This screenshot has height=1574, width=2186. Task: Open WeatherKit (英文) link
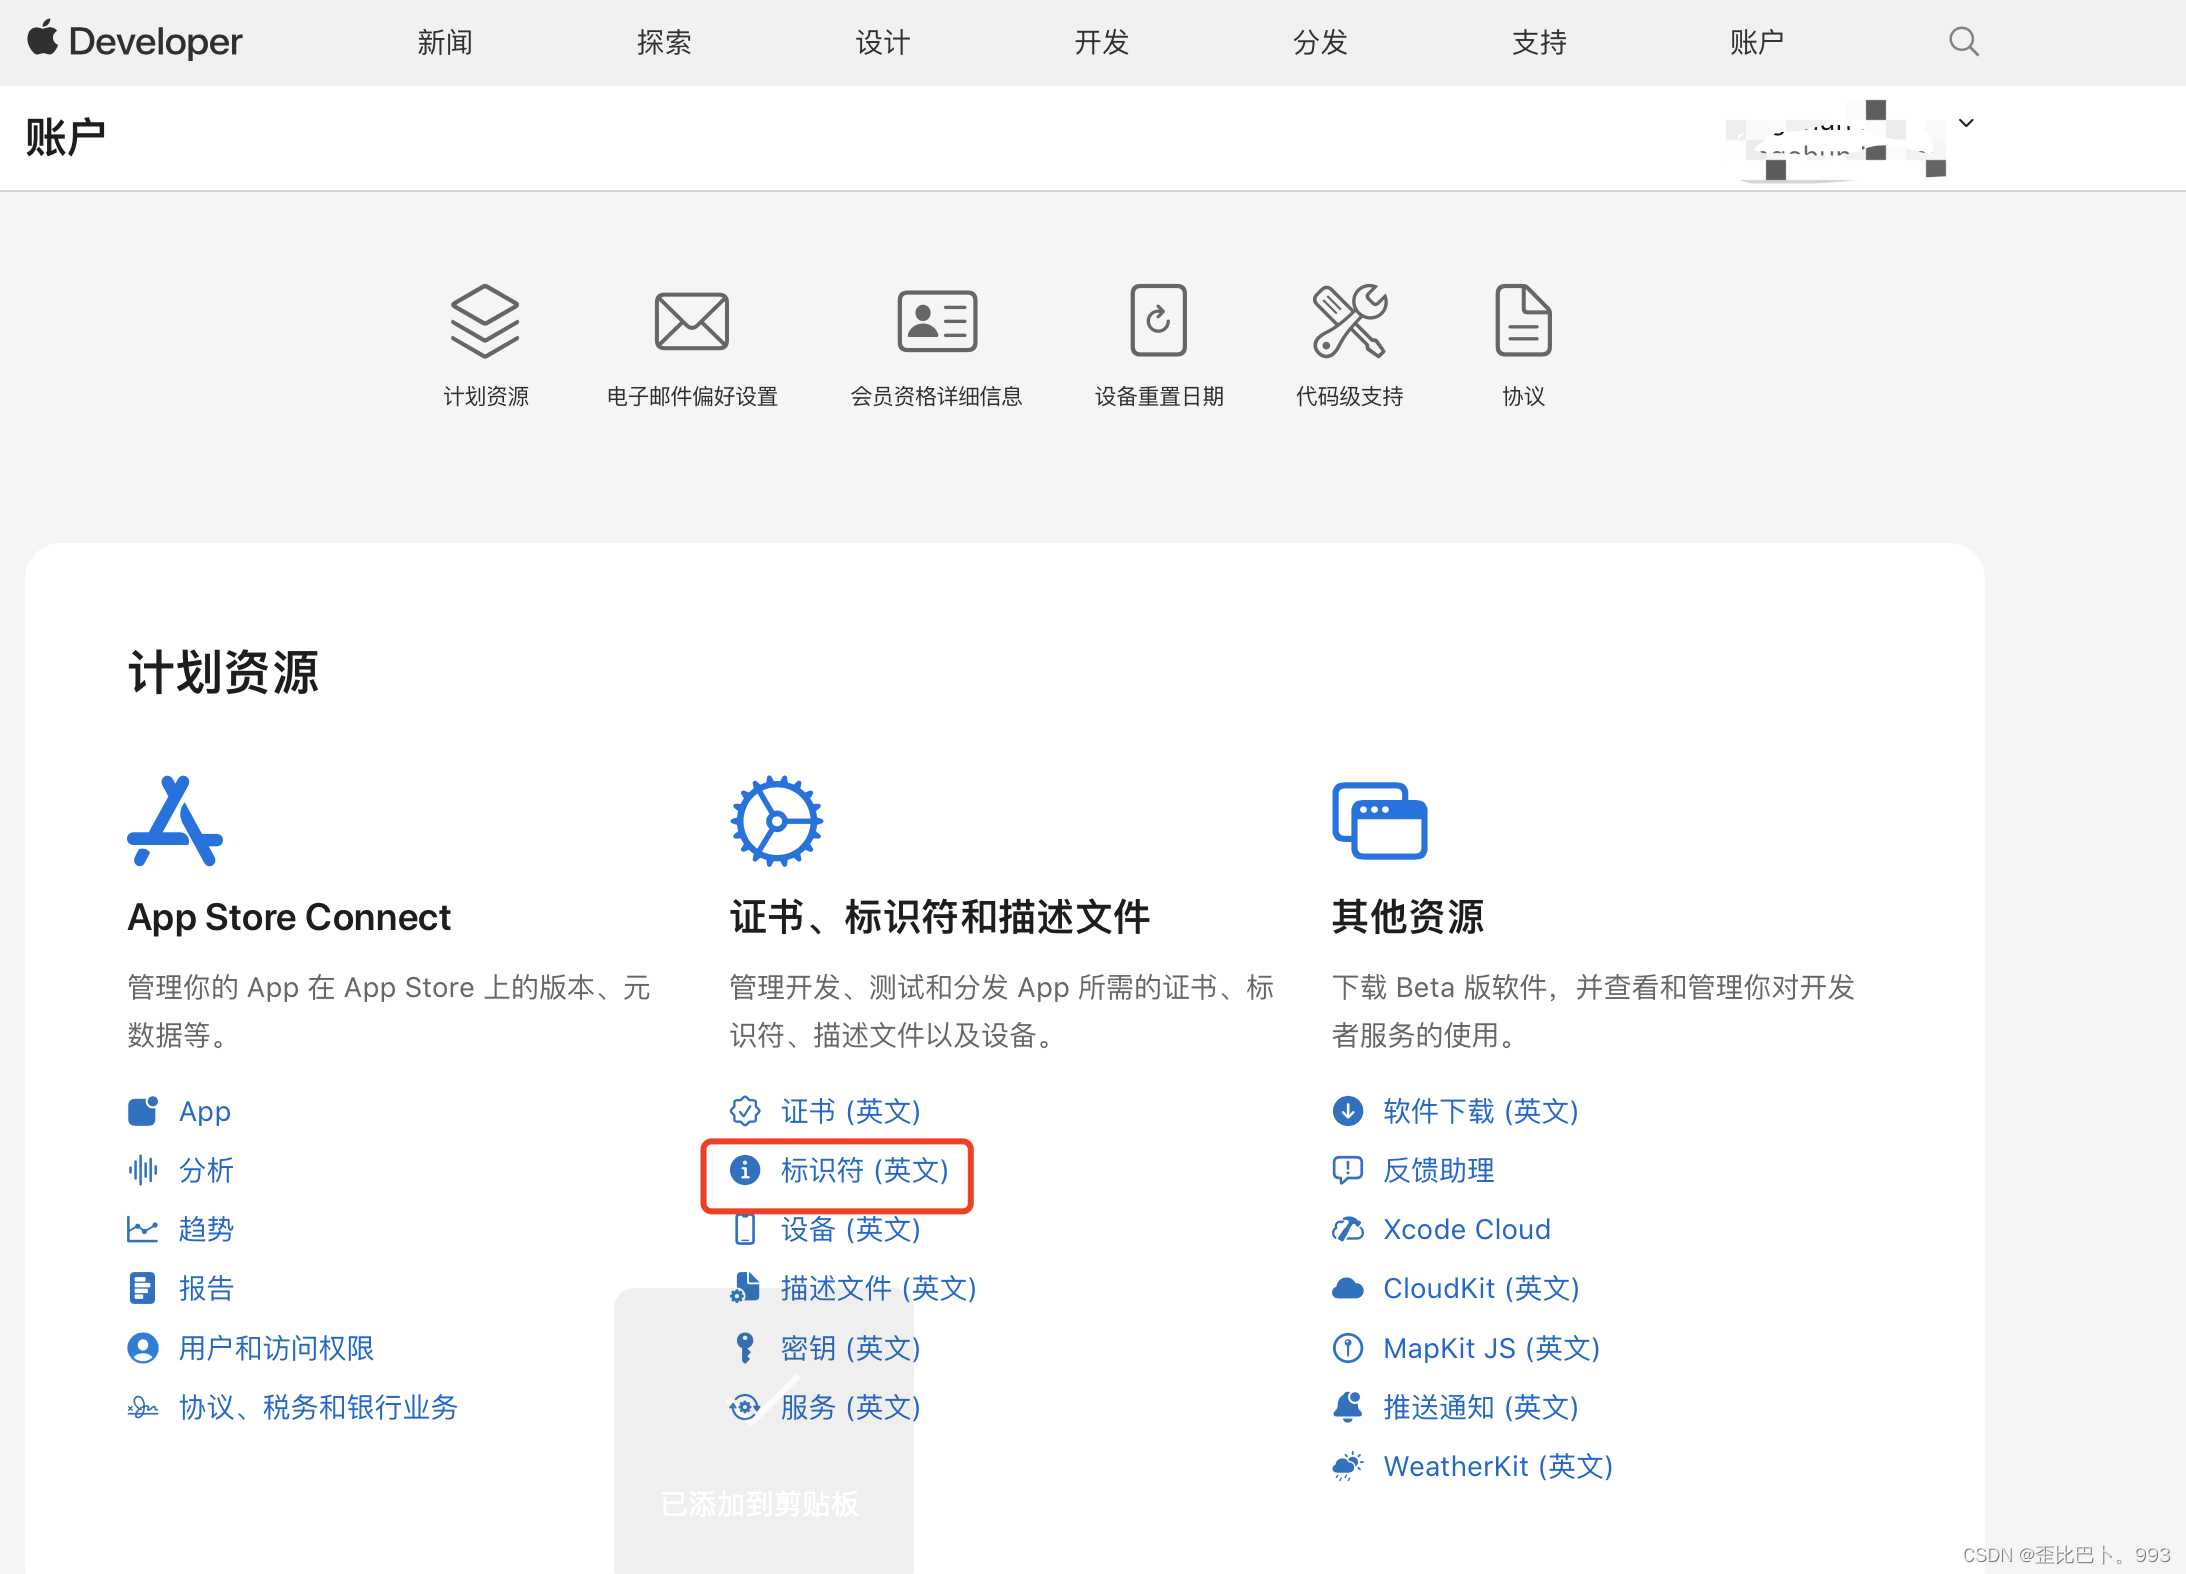coord(1497,1466)
